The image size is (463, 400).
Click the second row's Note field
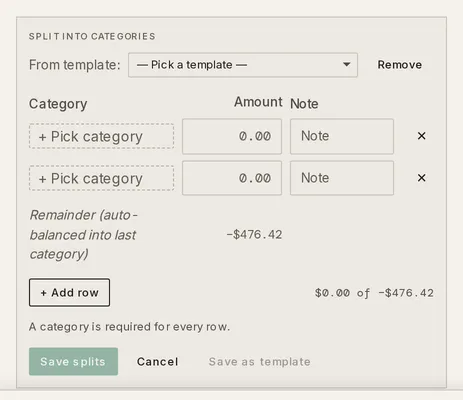pyautogui.click(x=342, y=178)
